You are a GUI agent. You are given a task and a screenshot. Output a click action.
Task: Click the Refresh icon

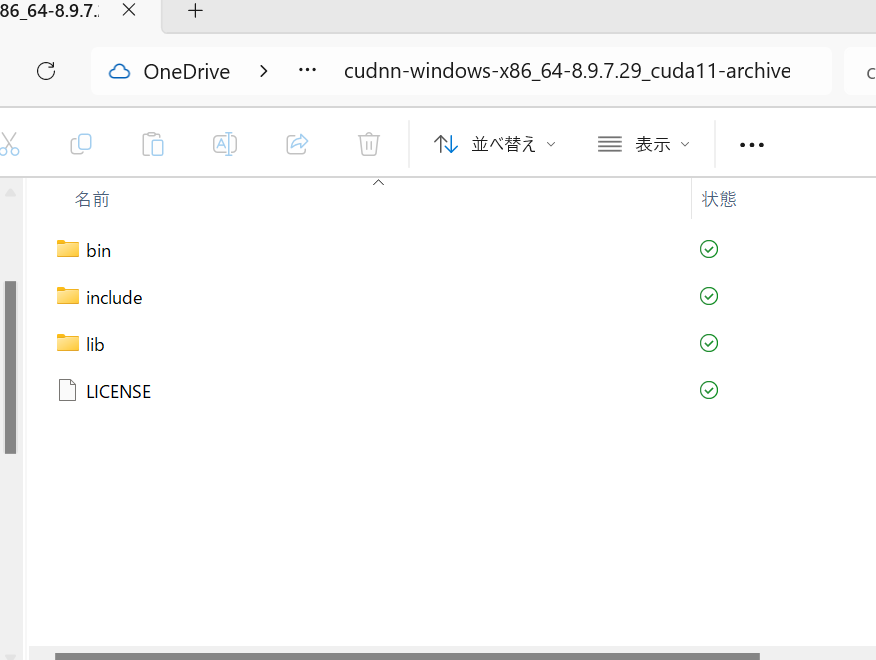point(46,71)
